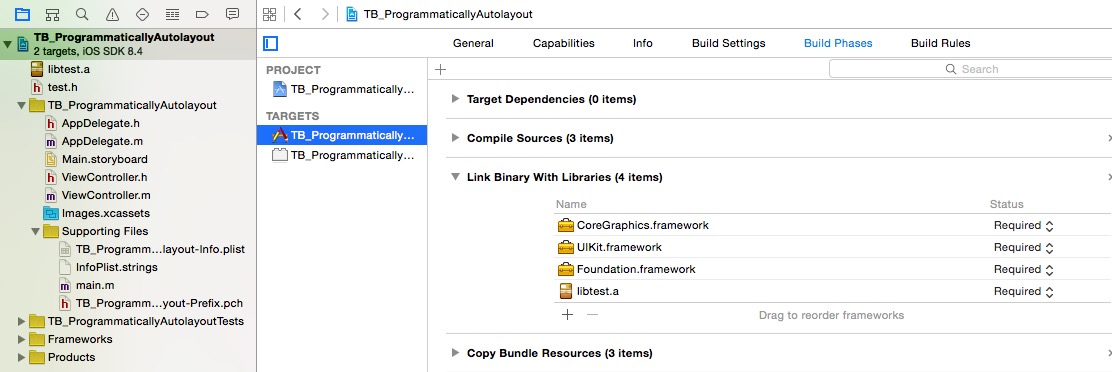The image size is (1112, 372).
Task: Switch to the Capabilities tab
Action: tap(564, 43)
